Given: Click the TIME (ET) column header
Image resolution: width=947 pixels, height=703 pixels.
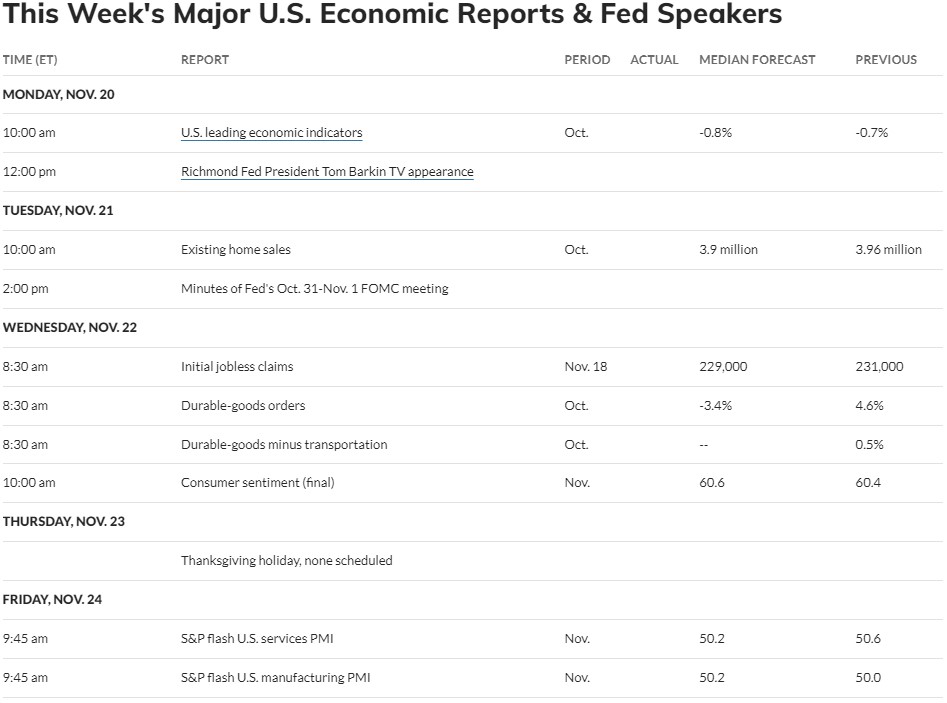Looking at the screenshot, I should pos(30,59).
